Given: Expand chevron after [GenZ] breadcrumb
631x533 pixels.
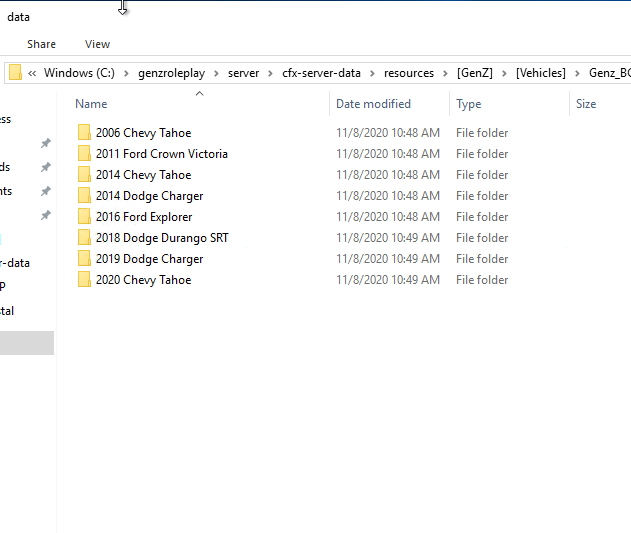Looking at the screenshot, I should click(x=504, y=73).
